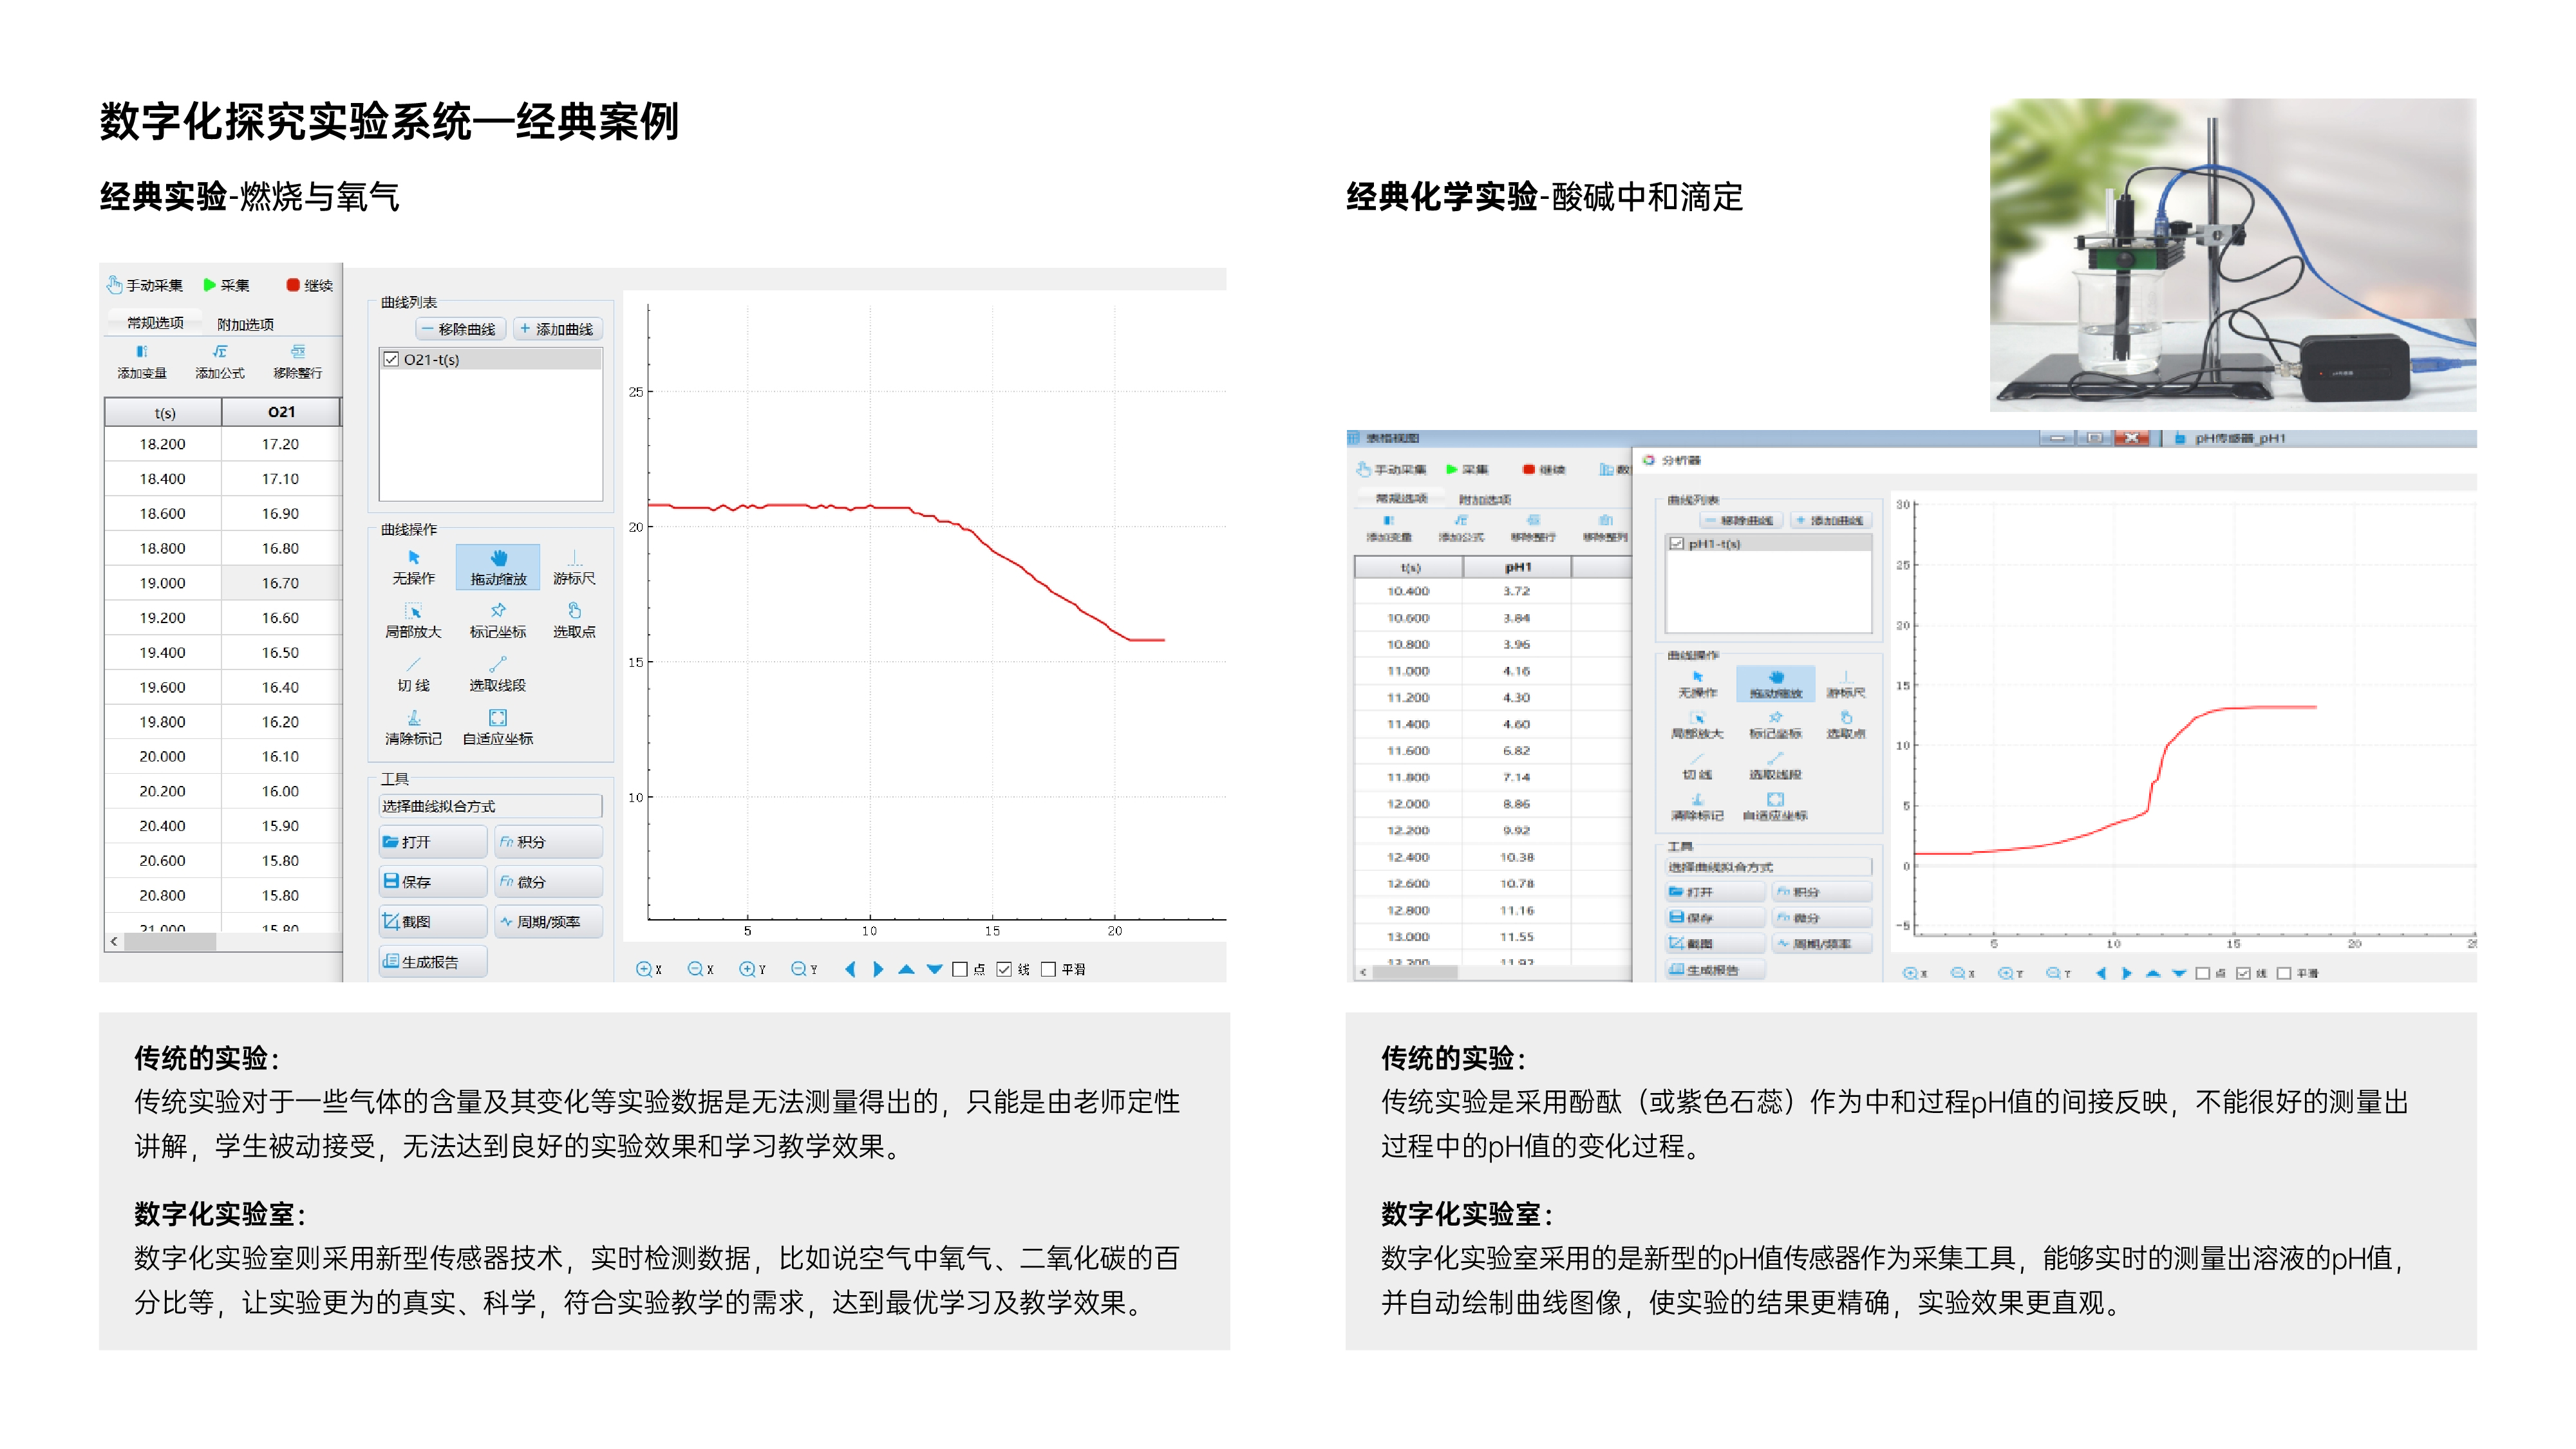Open the pH传感器_pH1 window tab
This screenshot has height=1449, width=2576.
tap(2238, 438)
